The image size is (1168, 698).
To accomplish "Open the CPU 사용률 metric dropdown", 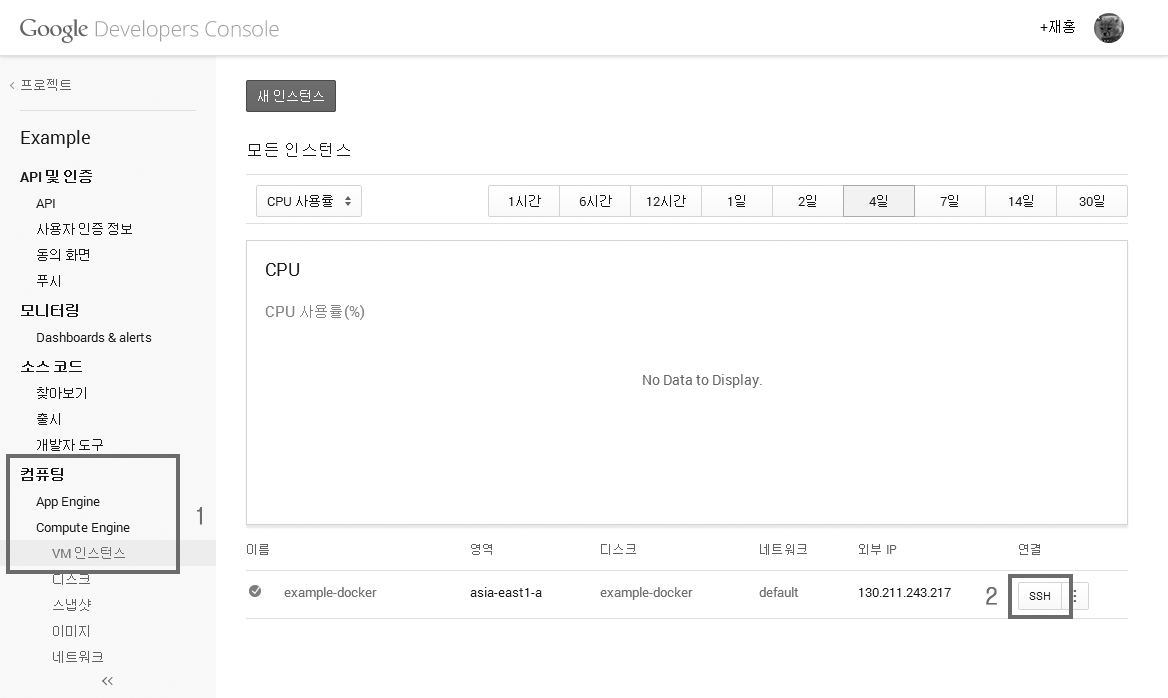I will pyautogui.click(x=308, y=201).
